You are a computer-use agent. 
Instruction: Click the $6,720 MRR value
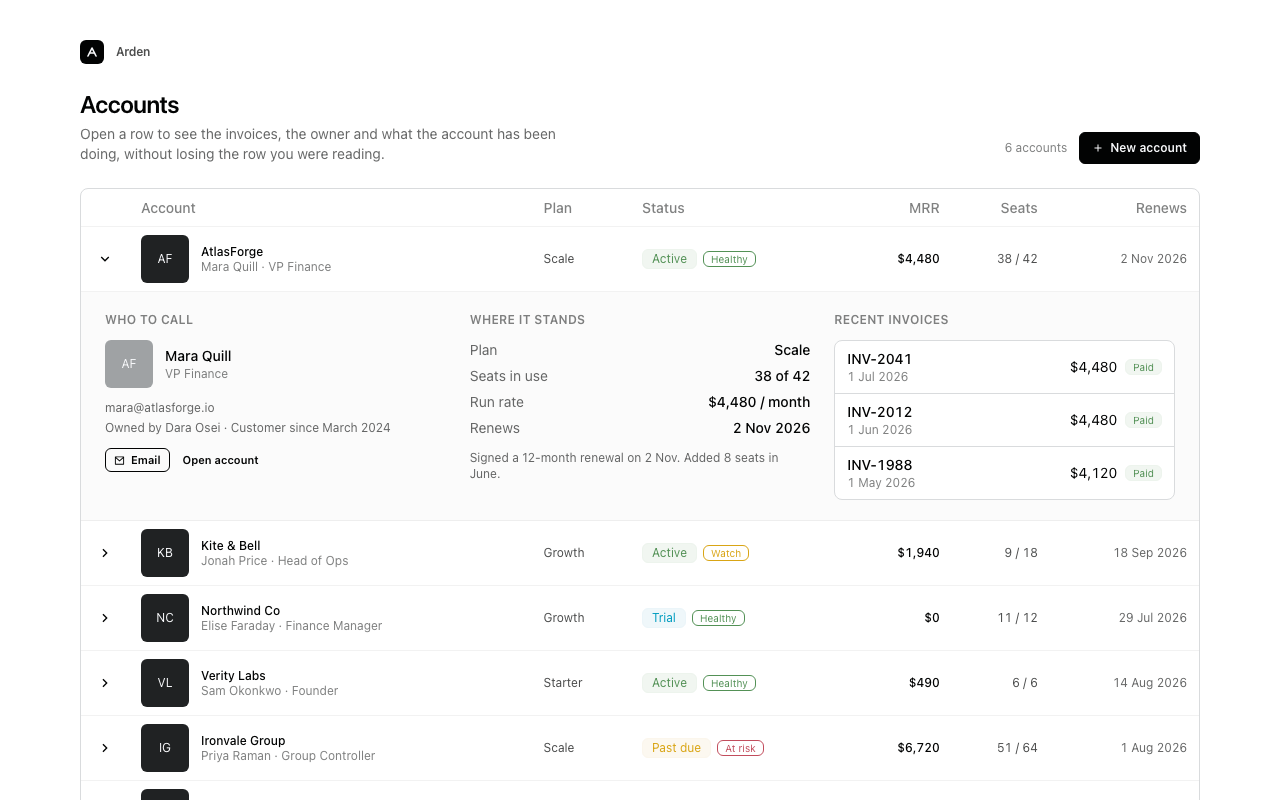(918, 748)
